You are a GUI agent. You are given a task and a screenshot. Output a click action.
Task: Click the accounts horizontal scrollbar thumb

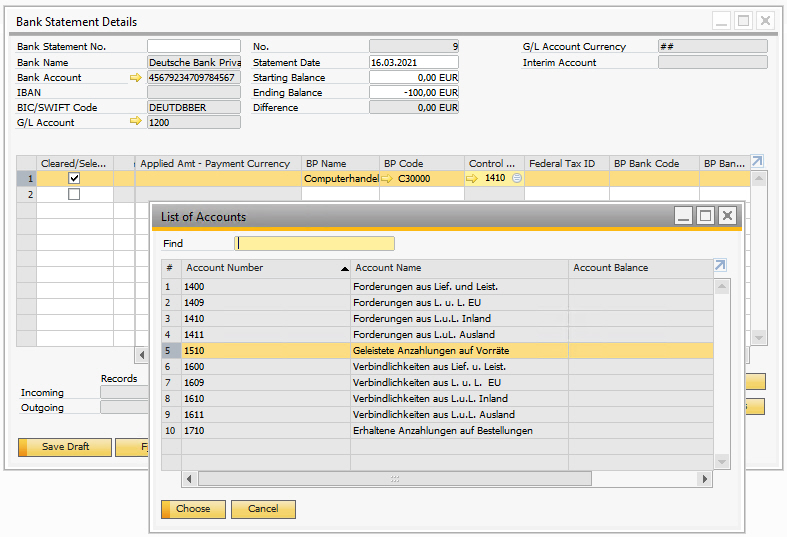(x=395, y=479)
